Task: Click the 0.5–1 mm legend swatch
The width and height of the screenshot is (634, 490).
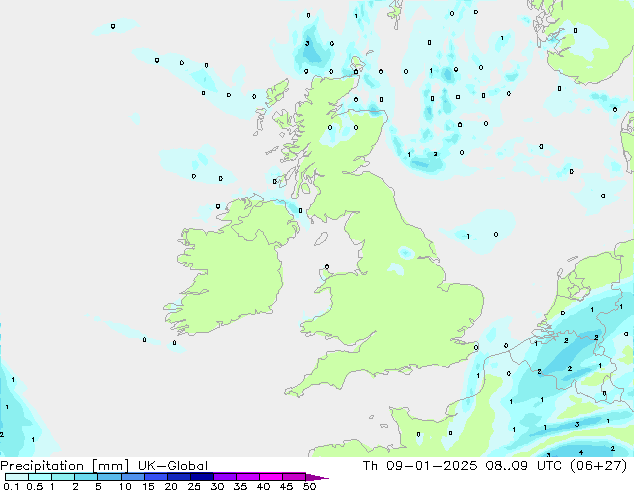Action: click(40, 477)
